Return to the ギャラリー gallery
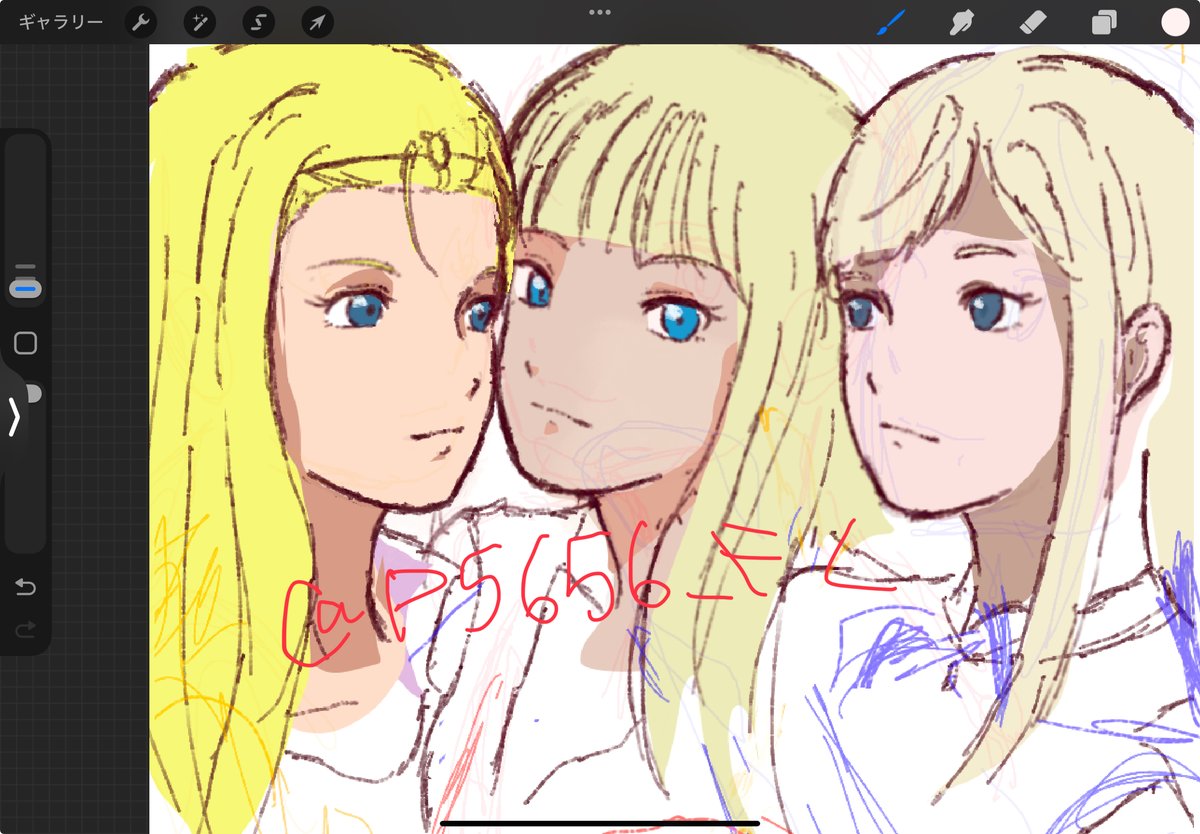Viewport: 1200px width, 834px height. pyautogui.click(x=60, y=22)
